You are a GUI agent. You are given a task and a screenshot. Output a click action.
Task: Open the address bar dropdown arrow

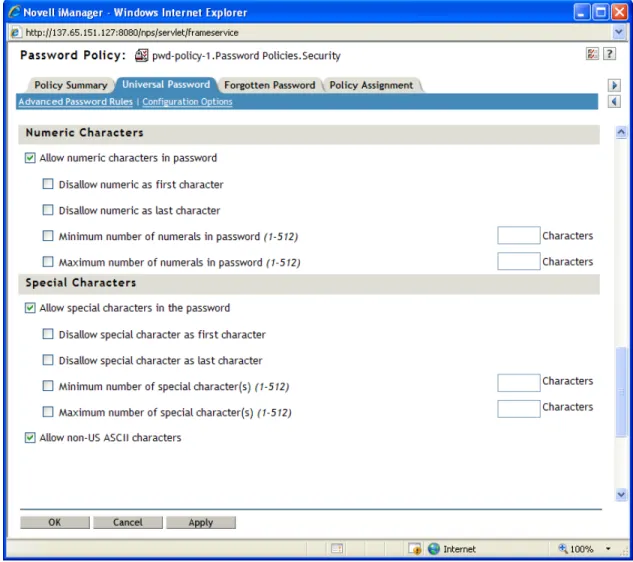[618, 32]
